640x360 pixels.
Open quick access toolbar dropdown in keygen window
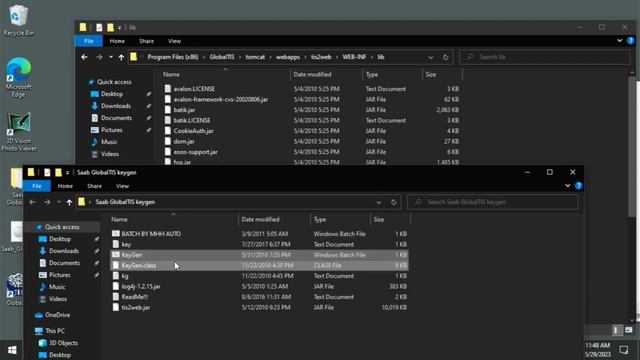67,172
